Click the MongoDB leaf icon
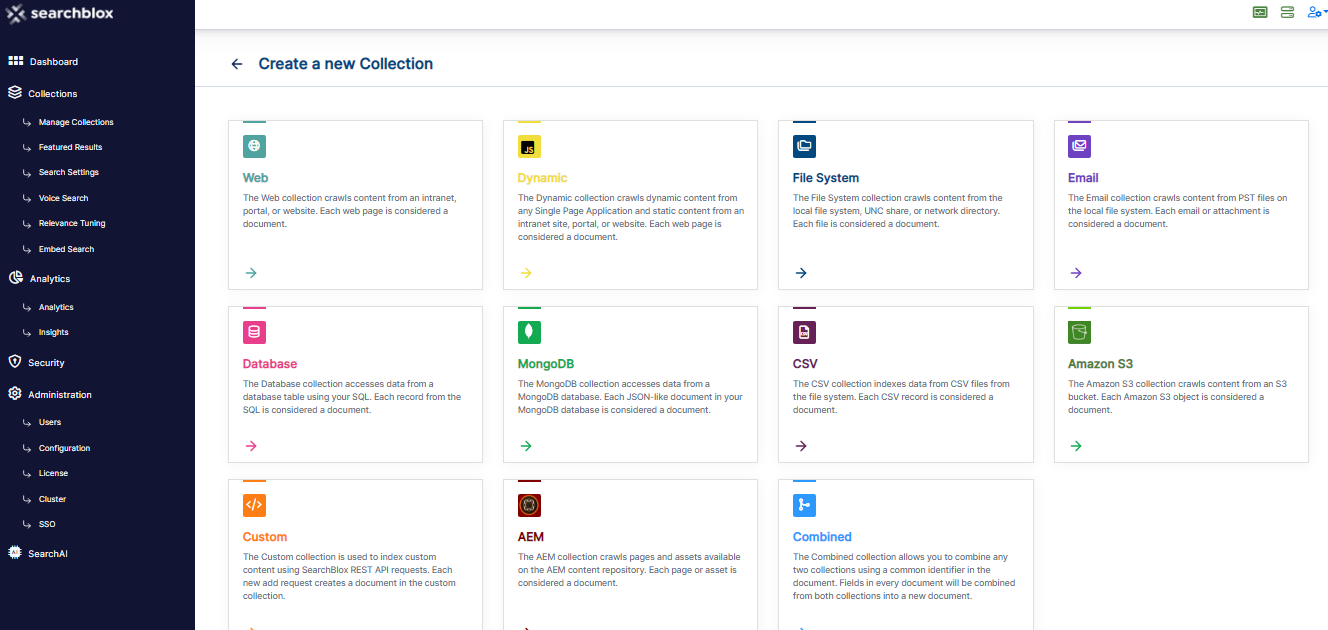 click(529, 332)
